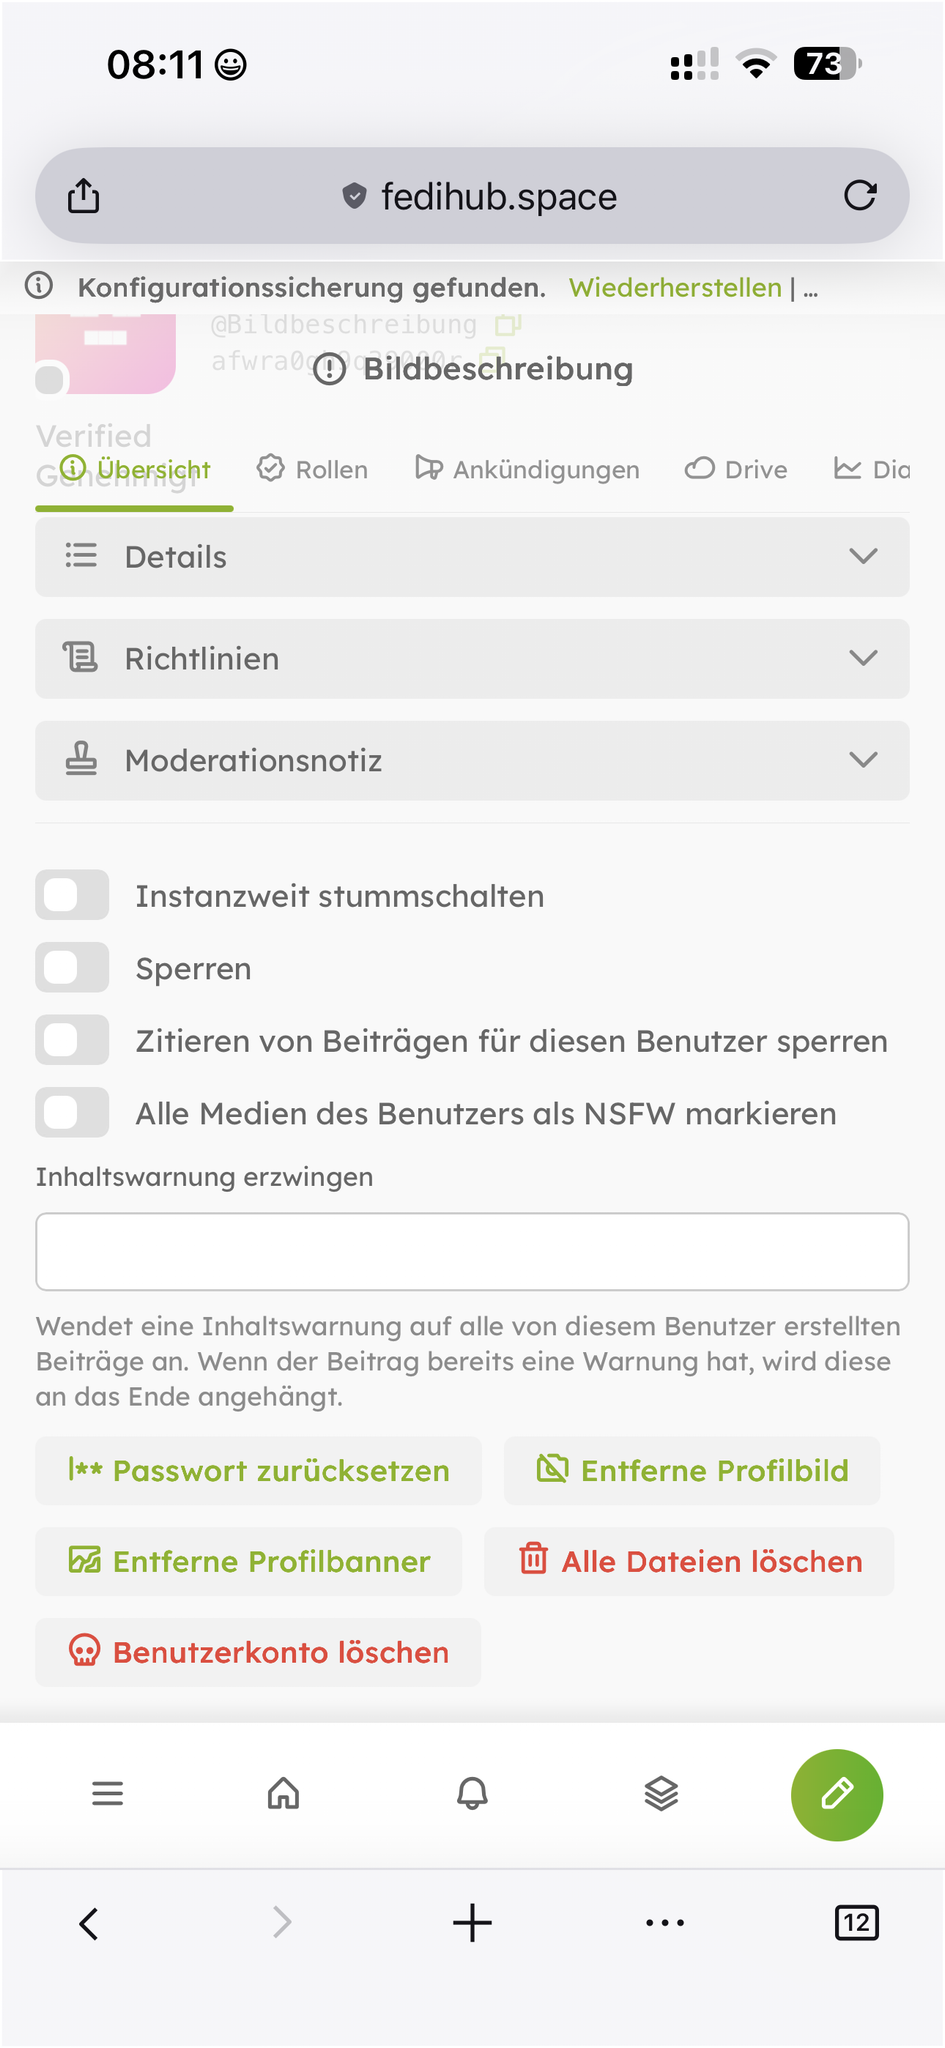945x2048 pixels.
Task: Open the hamburger menu in bottom bar
Action: tap(107, 1794)
